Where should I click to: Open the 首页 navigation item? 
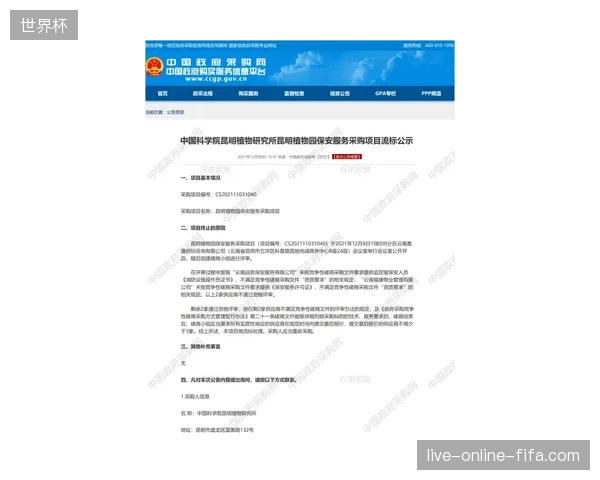(163, 93)
